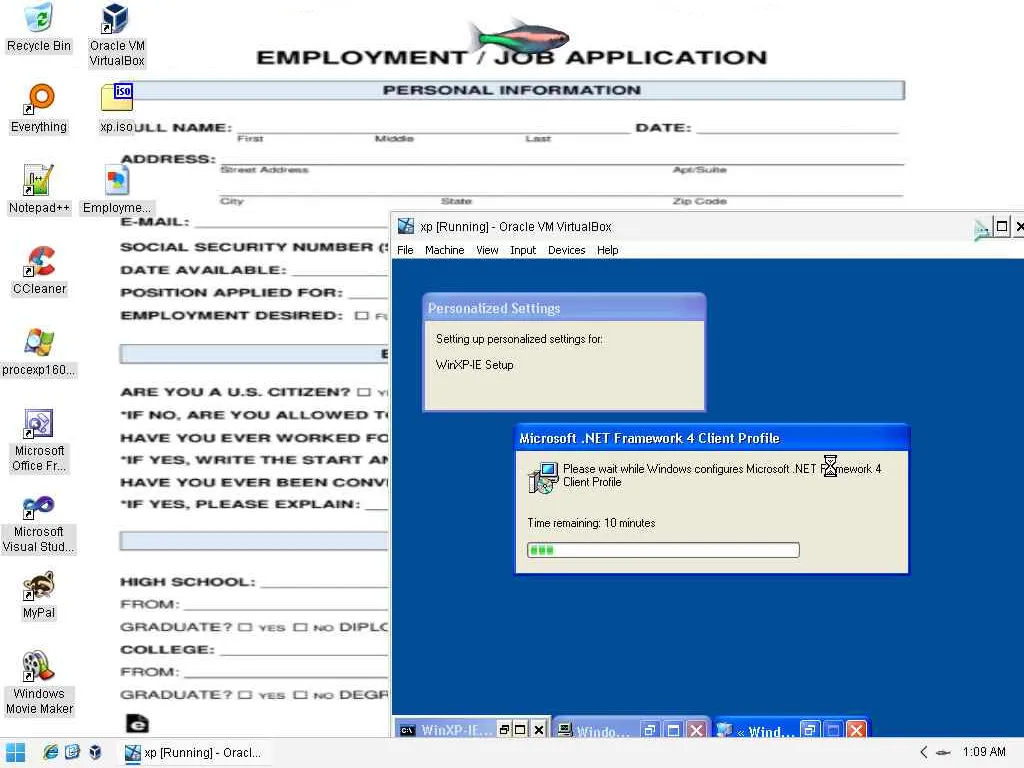Click the 'Please wait while Windows configures' message

pyautogui.click(x=722, y=475)
